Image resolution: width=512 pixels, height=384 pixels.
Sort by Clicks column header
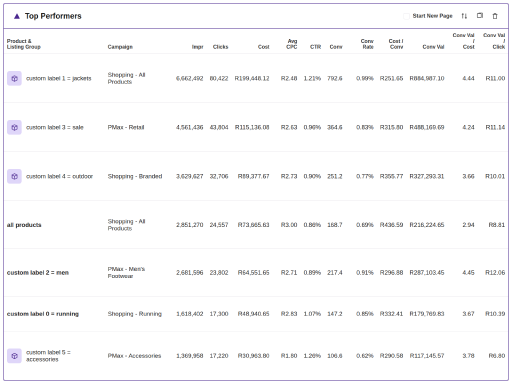point(220,47)
